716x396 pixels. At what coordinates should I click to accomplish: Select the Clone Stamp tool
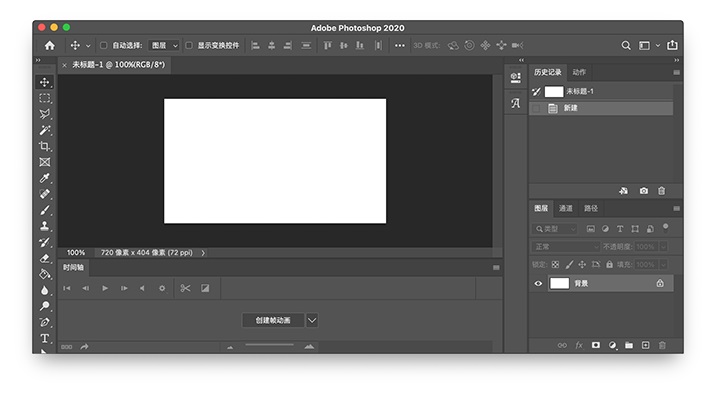coord(44,226)
